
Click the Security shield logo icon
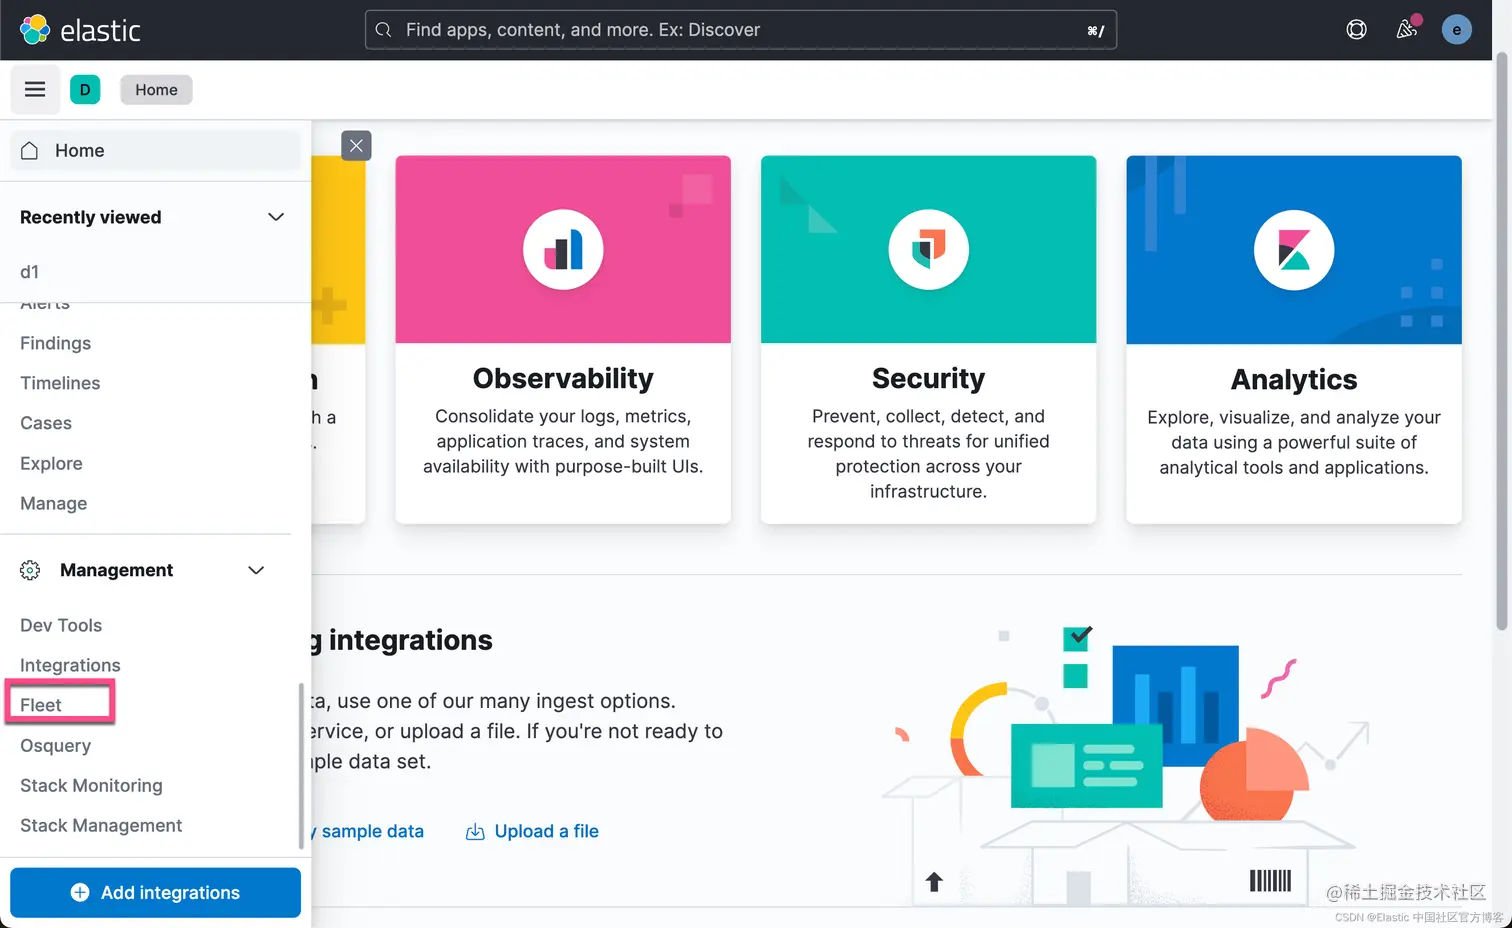(x=928, y=249)
